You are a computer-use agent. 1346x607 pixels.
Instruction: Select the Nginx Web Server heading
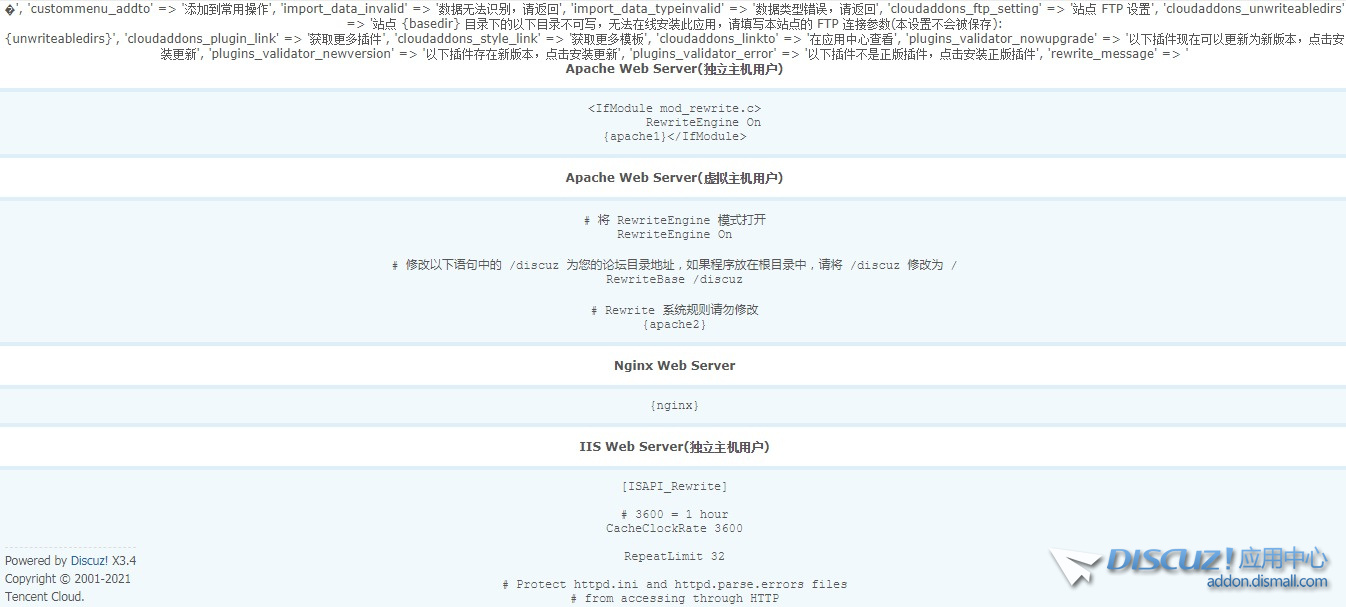pyautogui.click(x=674, y=366)
